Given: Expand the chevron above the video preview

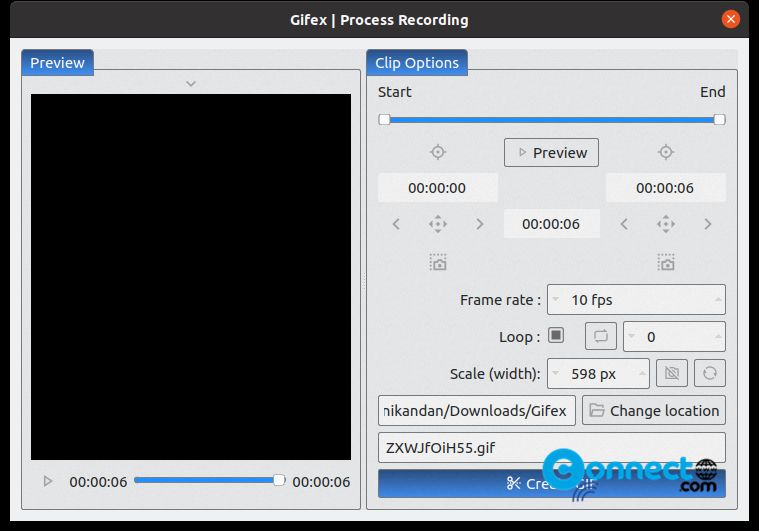Looking at the screenshot, I should tap(191, 84).
